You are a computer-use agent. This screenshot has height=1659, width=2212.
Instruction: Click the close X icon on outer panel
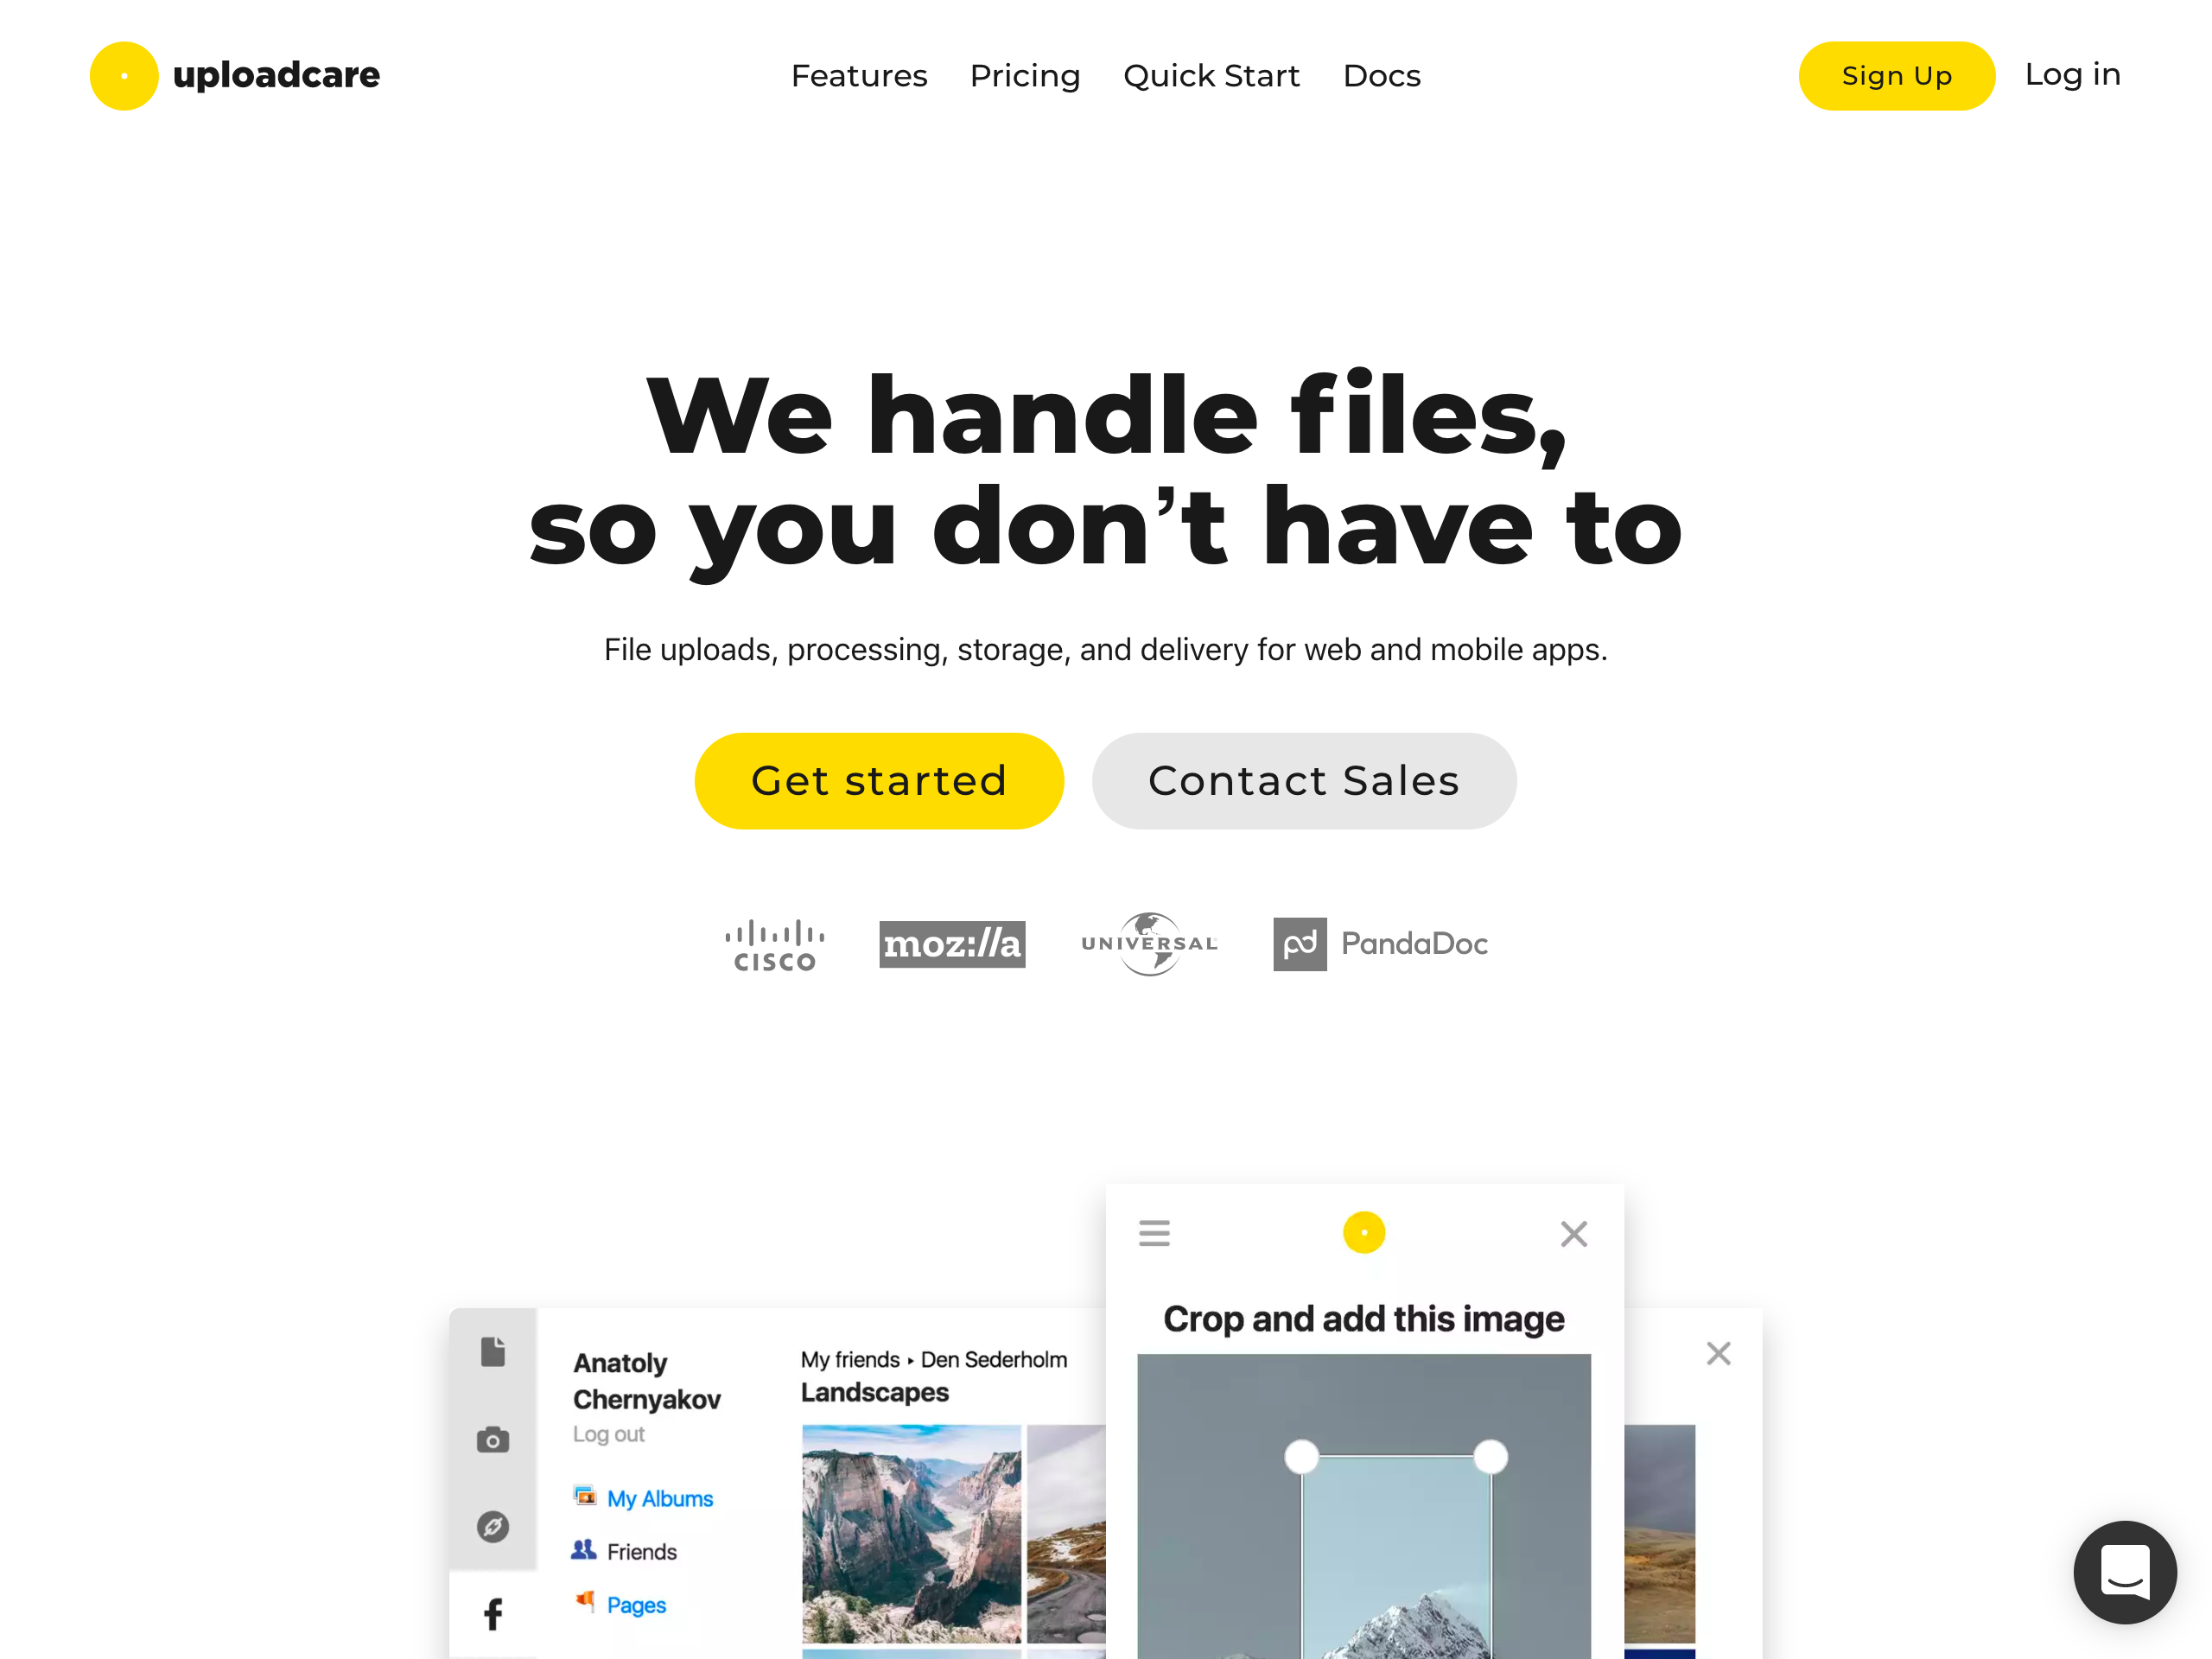point(1719,1352)
